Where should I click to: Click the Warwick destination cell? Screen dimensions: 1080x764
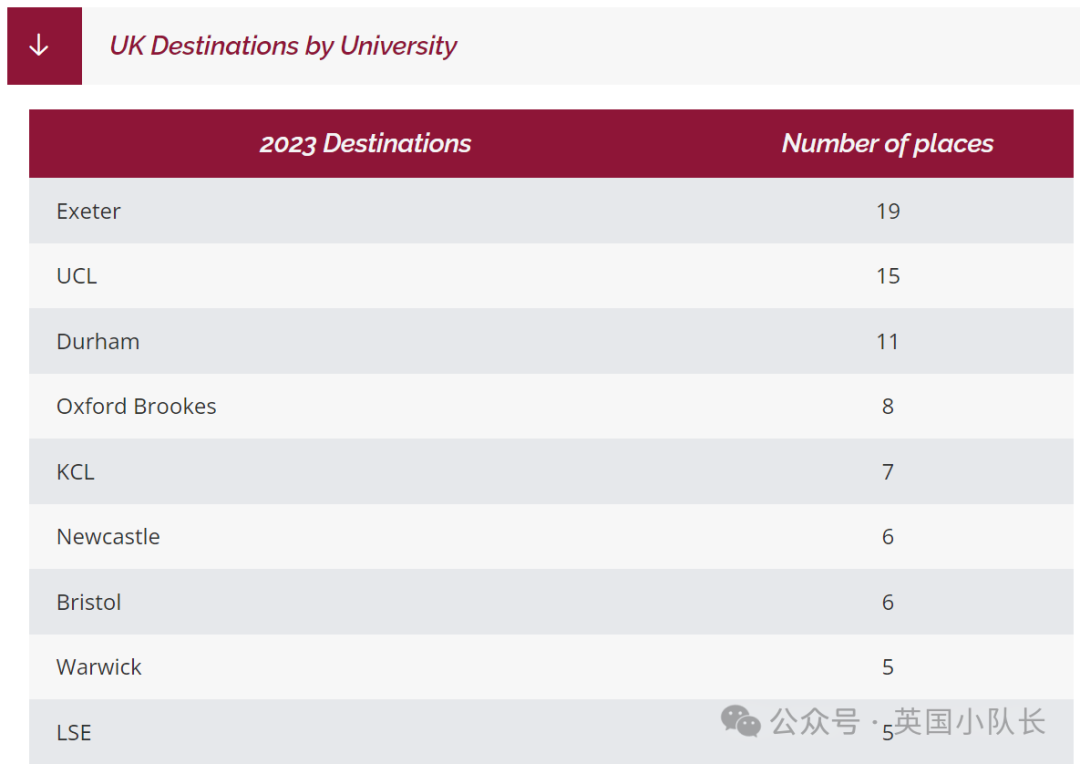pos(99,667)
